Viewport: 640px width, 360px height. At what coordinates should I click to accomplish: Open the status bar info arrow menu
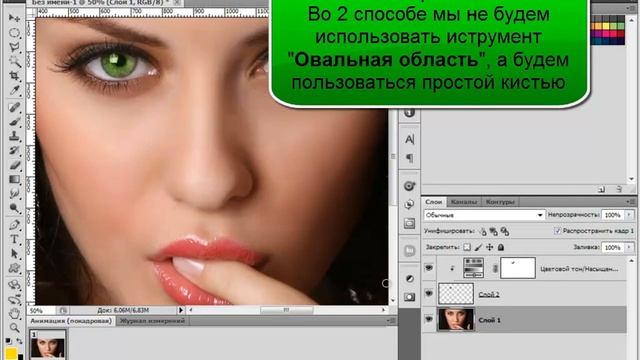(181, 310)
